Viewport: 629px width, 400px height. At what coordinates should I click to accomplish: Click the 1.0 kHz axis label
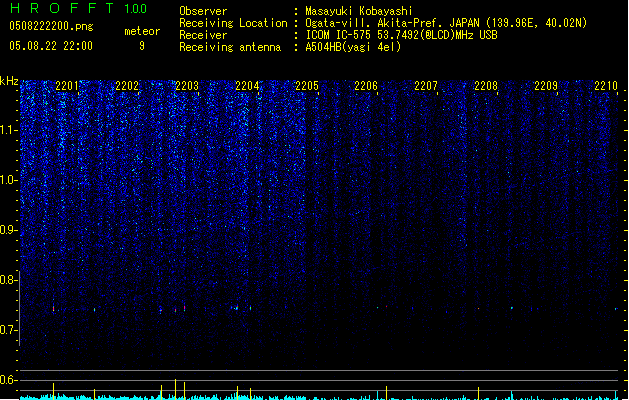pyautogui.click(x=9, y=180)
